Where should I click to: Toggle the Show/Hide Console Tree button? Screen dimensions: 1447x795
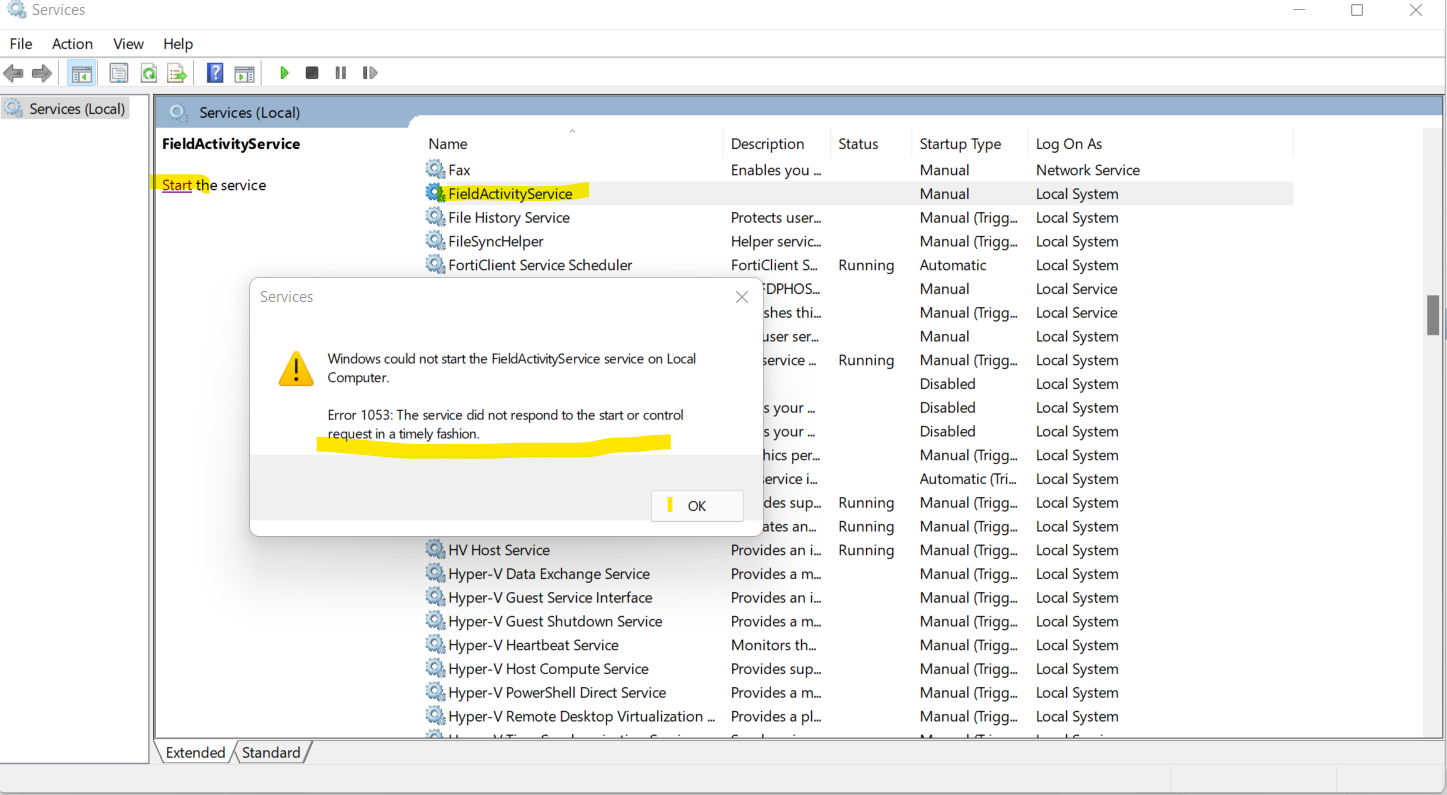coord(82,73)
